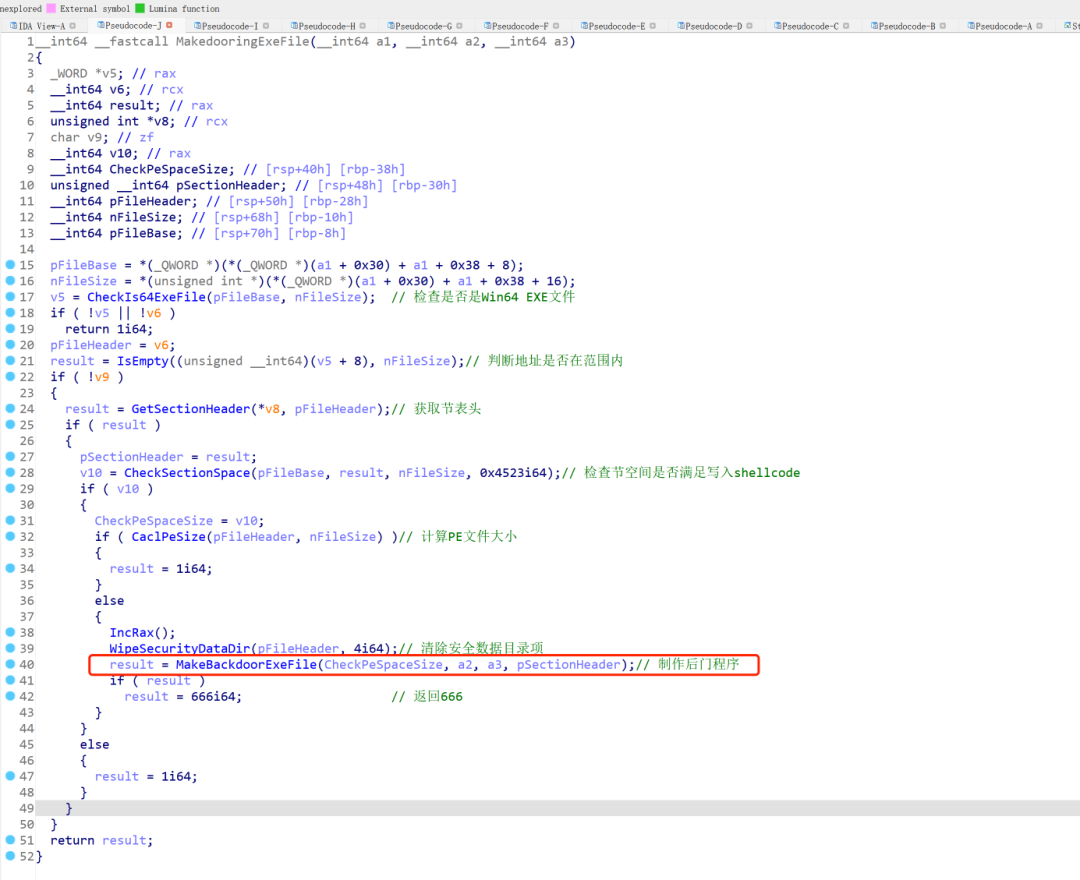Click the WipeSecurityDataDir function call

180,649
